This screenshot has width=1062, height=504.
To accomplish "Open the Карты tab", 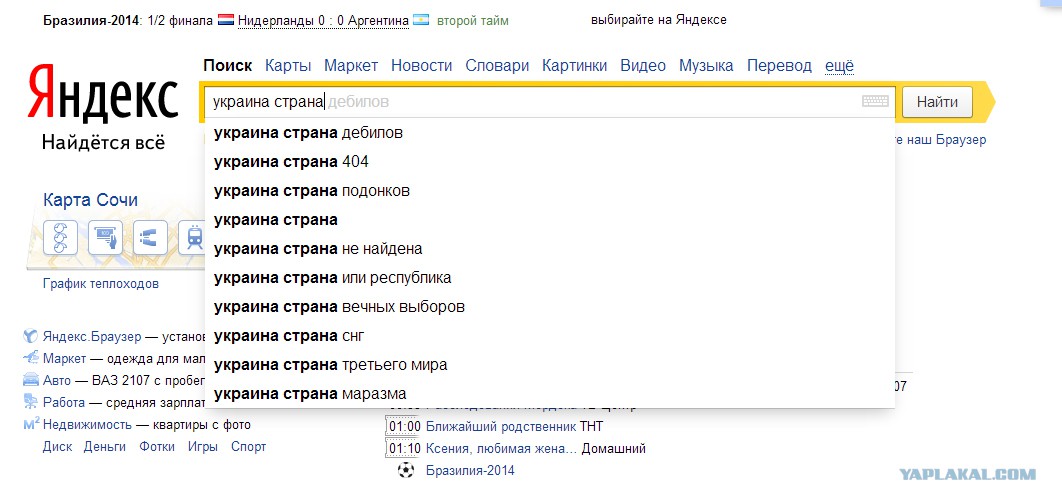I will coord(289,66).
